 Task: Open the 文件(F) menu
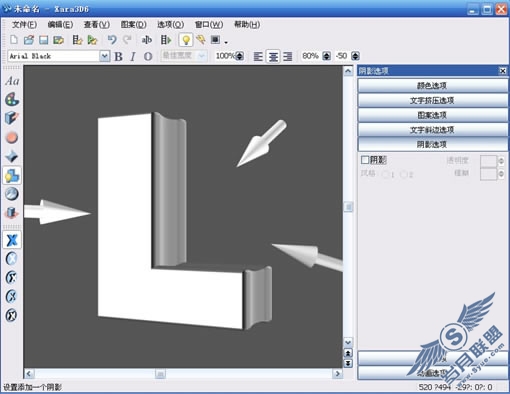(x=24, y=24)
